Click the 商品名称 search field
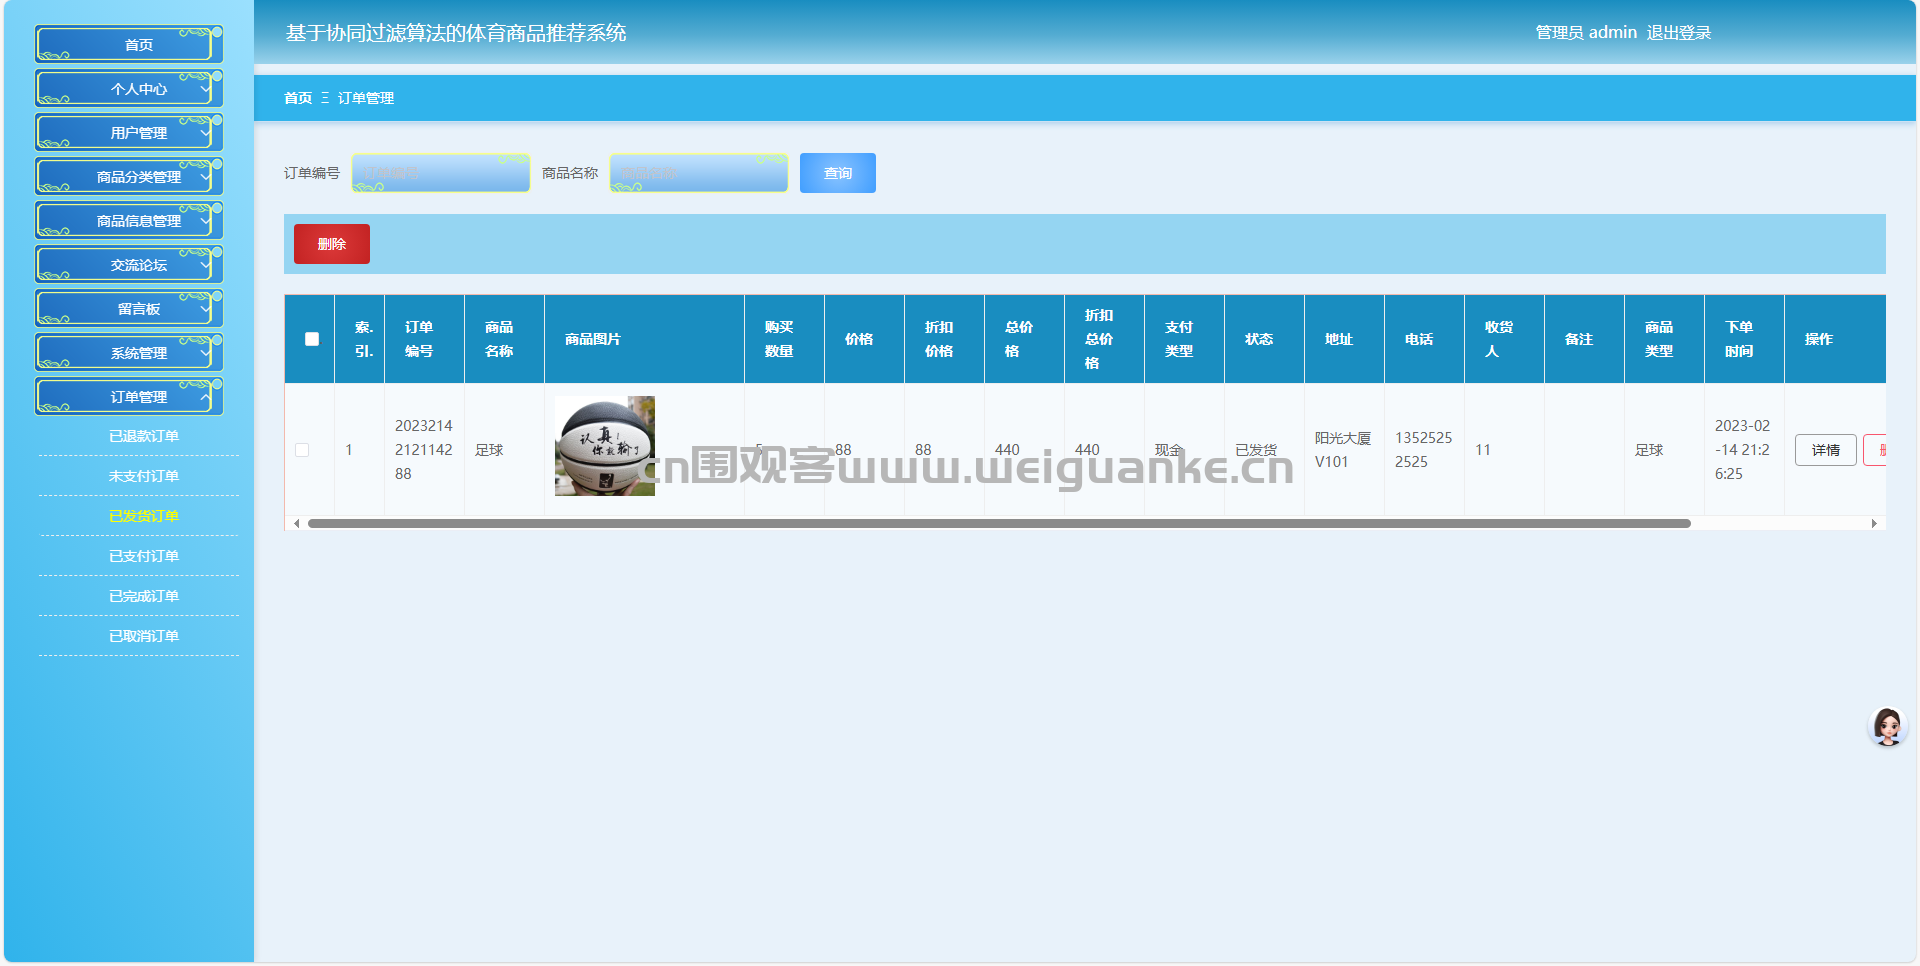This screenshot has width=1920, height=966. (699, 173)
